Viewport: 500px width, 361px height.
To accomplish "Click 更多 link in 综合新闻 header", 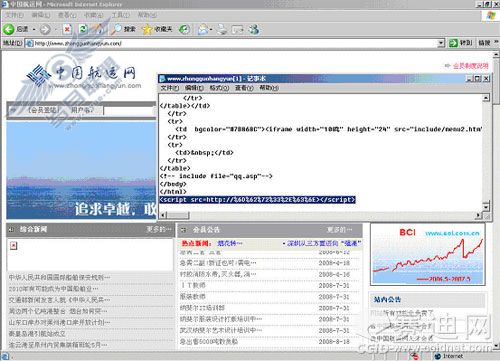I will (x=159, y=229).
